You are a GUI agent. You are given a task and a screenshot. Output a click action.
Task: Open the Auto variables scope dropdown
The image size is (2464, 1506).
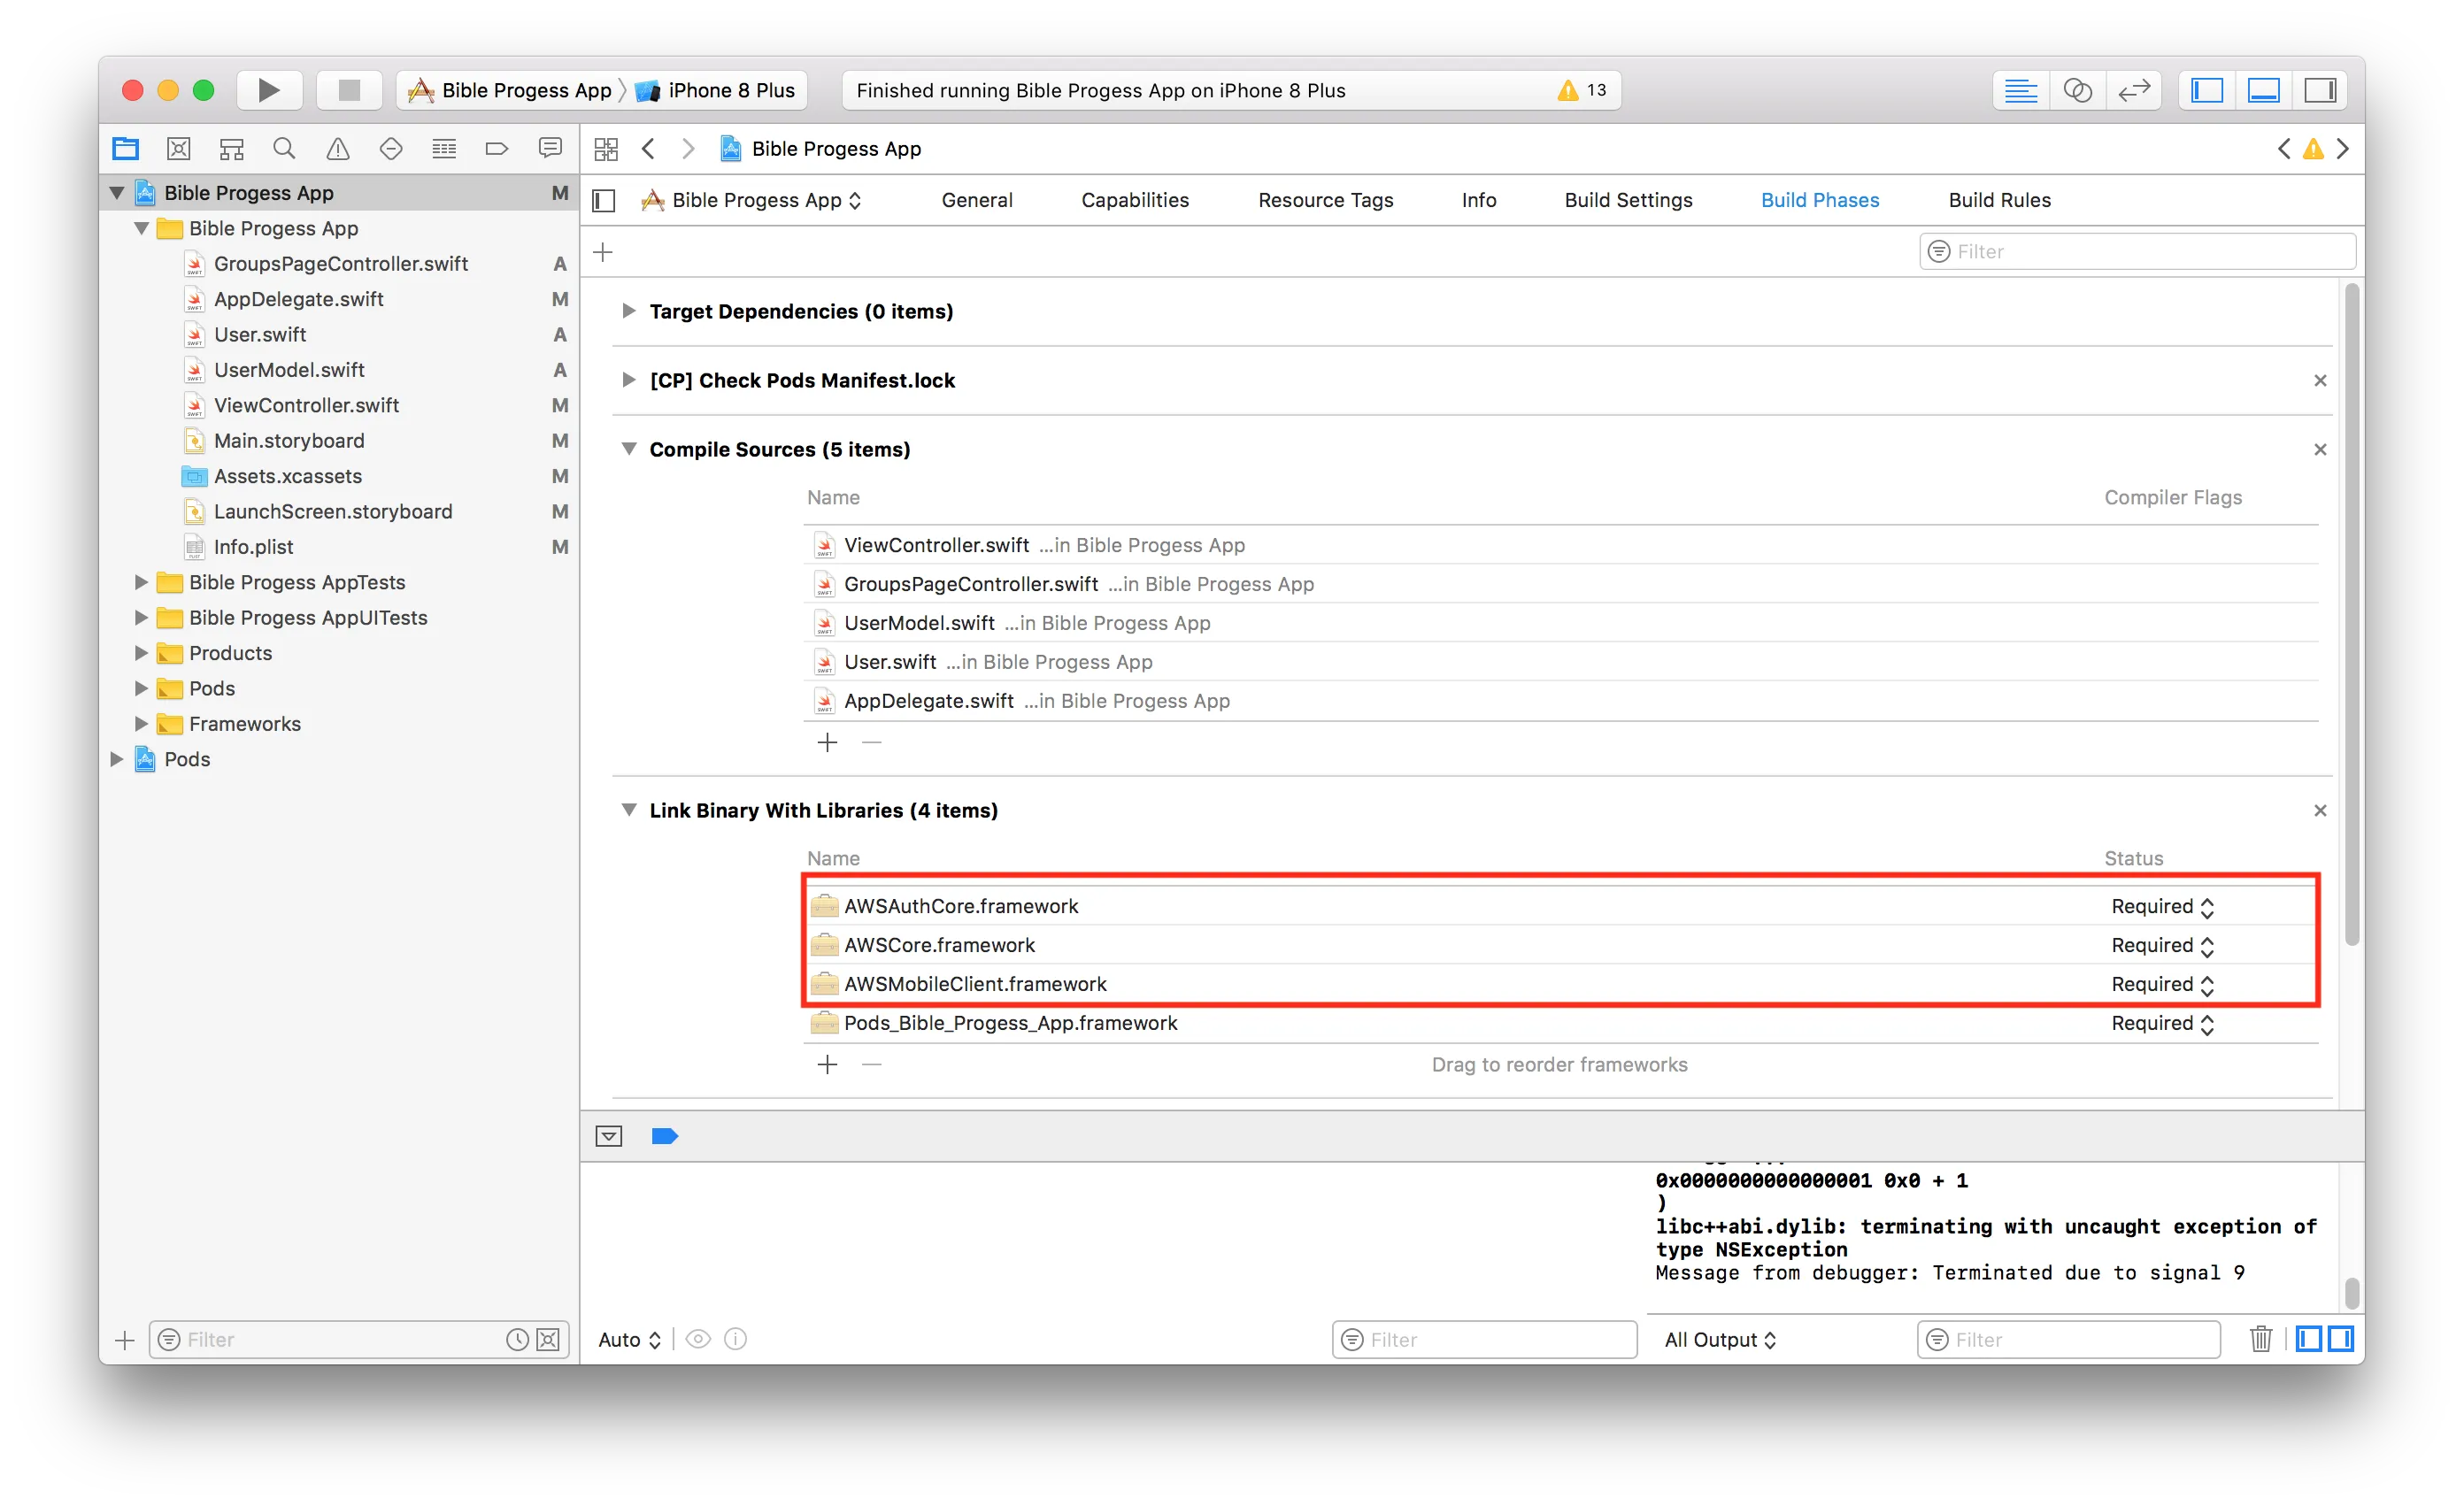[629, 1340]
